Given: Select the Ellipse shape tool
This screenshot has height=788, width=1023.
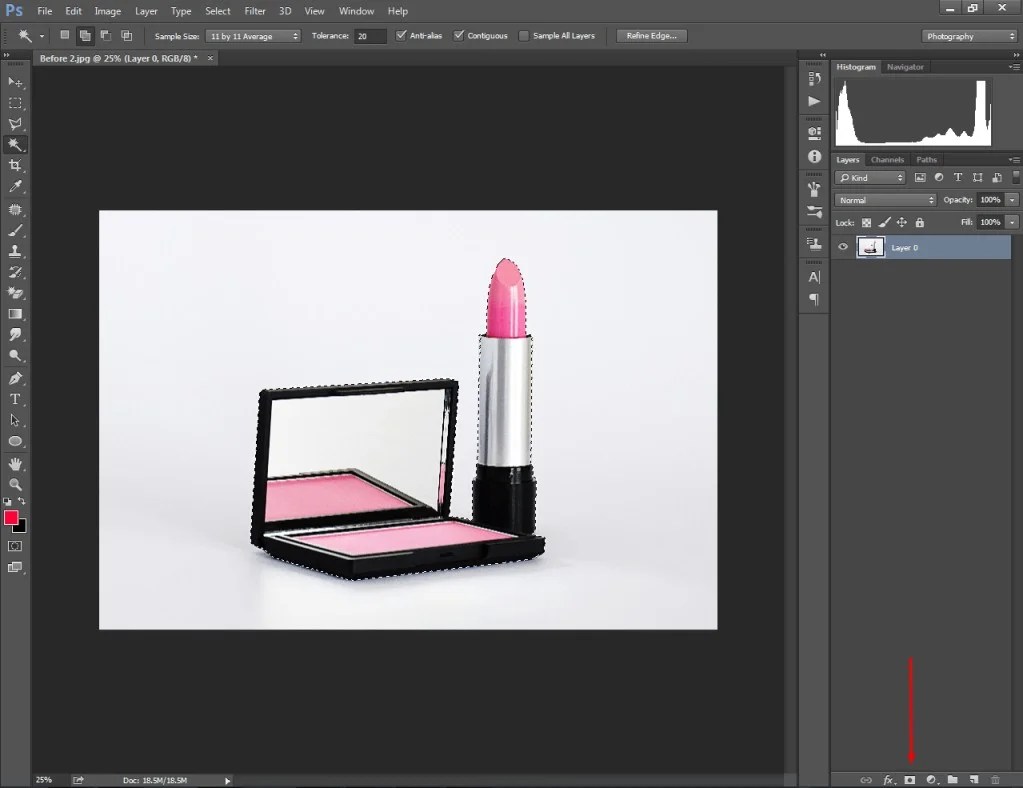Looking at the screenshot, I should coord(15,441).
